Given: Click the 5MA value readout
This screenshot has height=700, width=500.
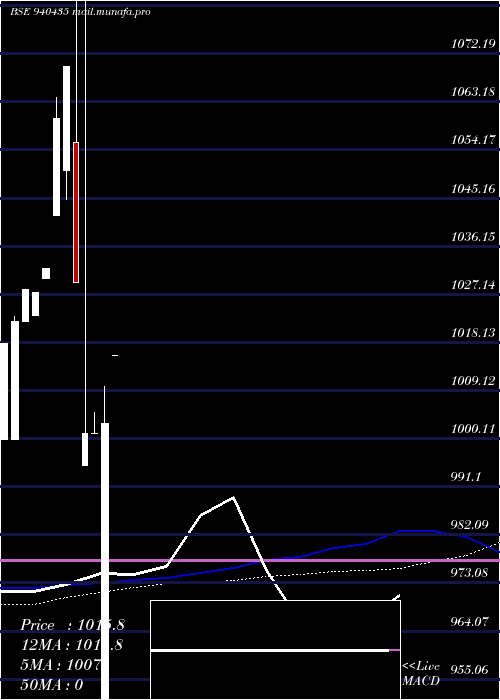Looking at the screenshot, I should coord(60,665).
